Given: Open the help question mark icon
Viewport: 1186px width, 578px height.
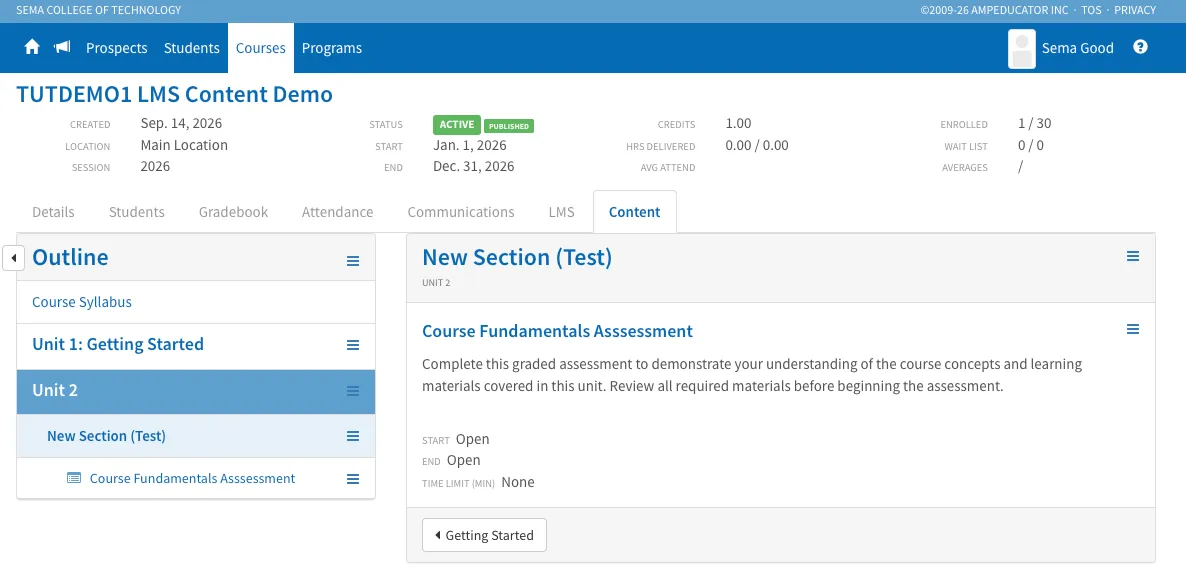Looking at the screenshot, I should (x=1141, y=47).
